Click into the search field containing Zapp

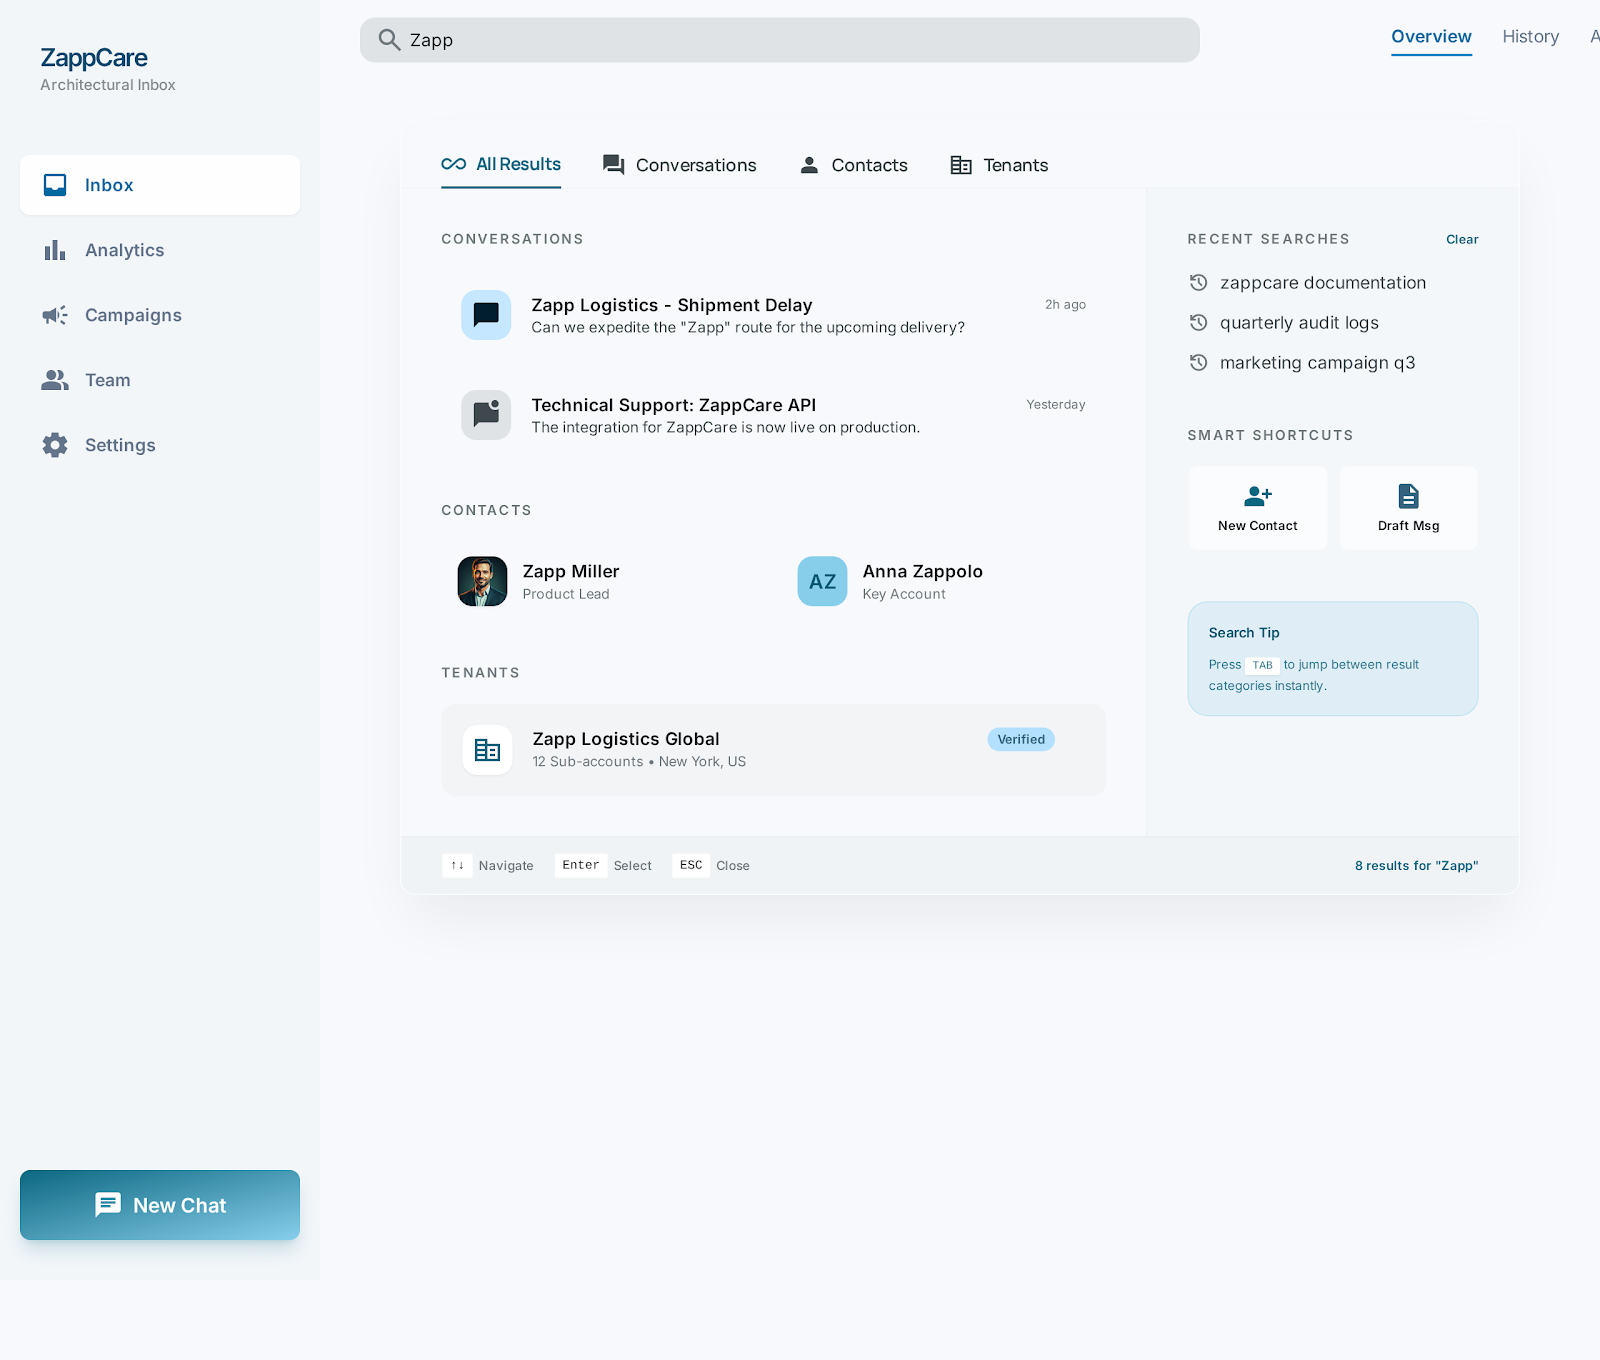tap(780, 40)
